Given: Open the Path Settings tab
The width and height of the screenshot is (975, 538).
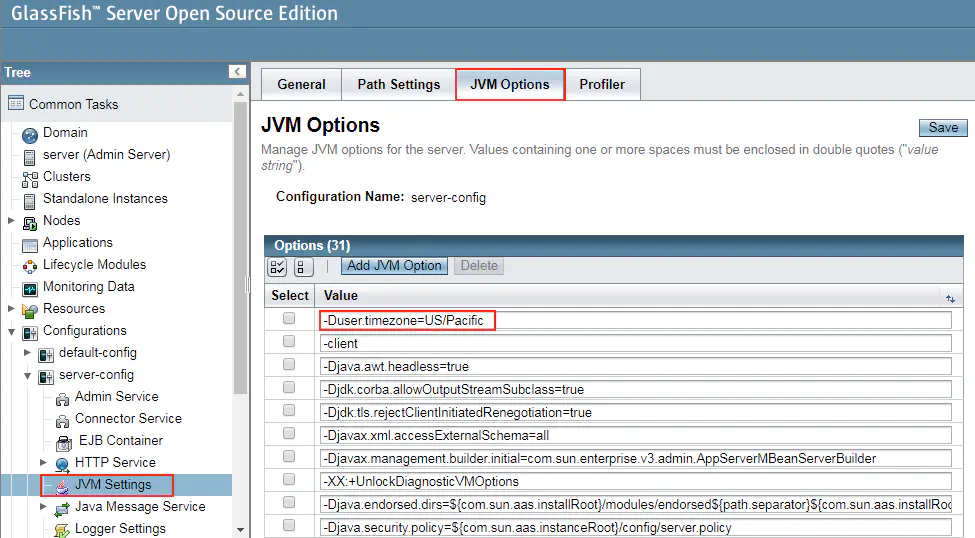Looking at the screenshot, I should [x=399, y=85].
